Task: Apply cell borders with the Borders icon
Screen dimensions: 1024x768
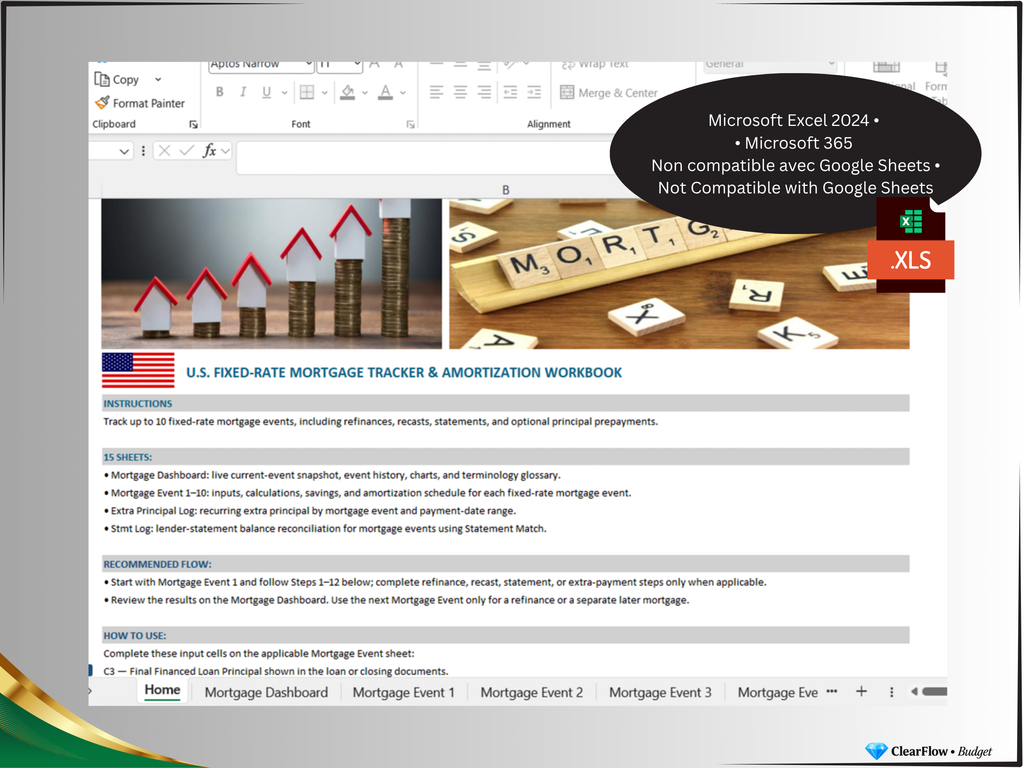Action: [x=306, y=92]
